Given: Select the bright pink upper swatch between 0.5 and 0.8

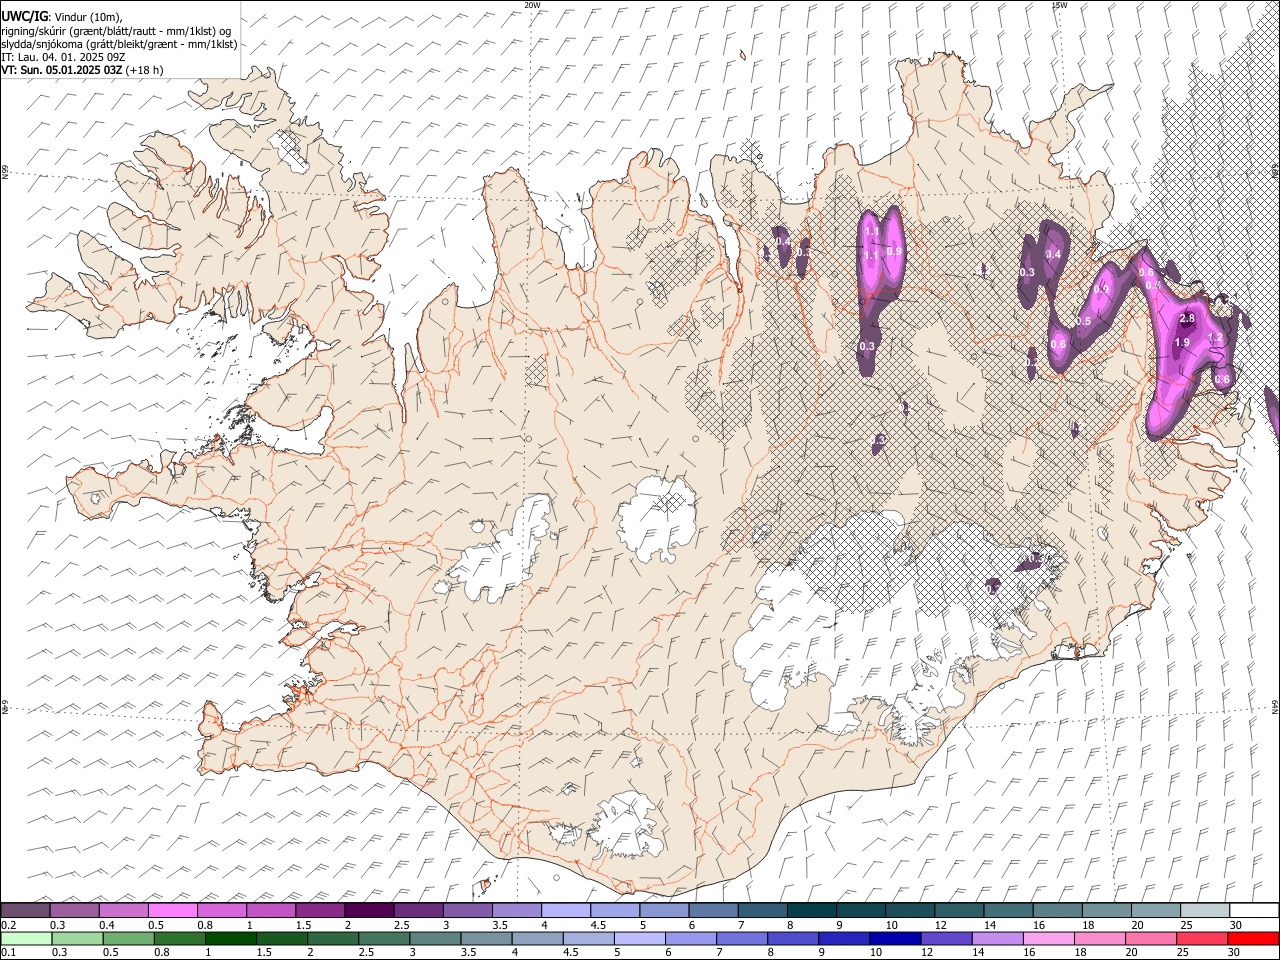Looking at the screenshot, I should pos(173,910).
